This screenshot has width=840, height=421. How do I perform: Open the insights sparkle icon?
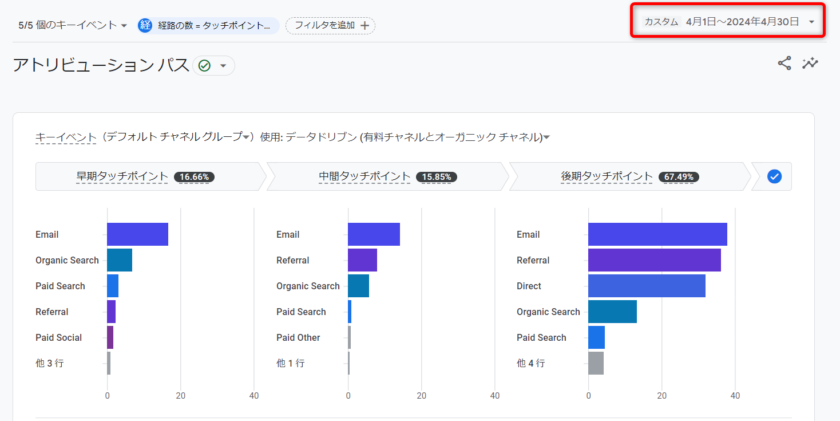[x=810, y=63]
